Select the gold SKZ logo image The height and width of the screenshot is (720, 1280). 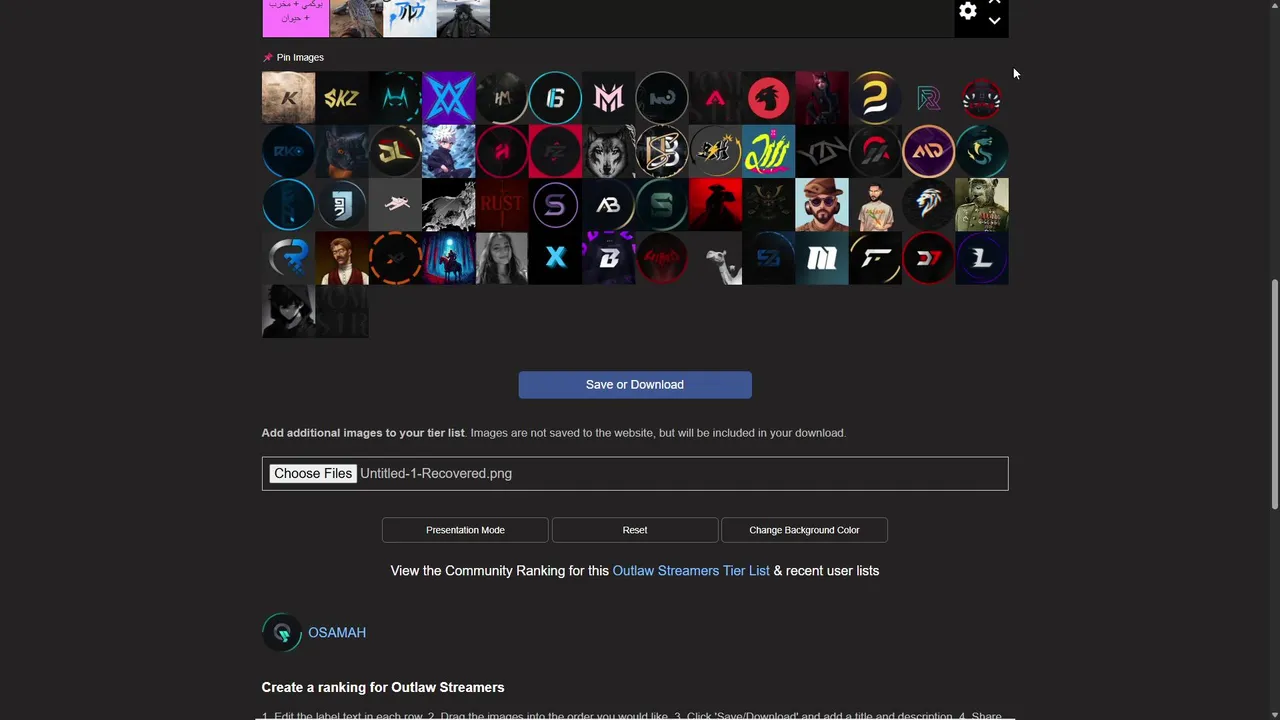coord(342,98)
